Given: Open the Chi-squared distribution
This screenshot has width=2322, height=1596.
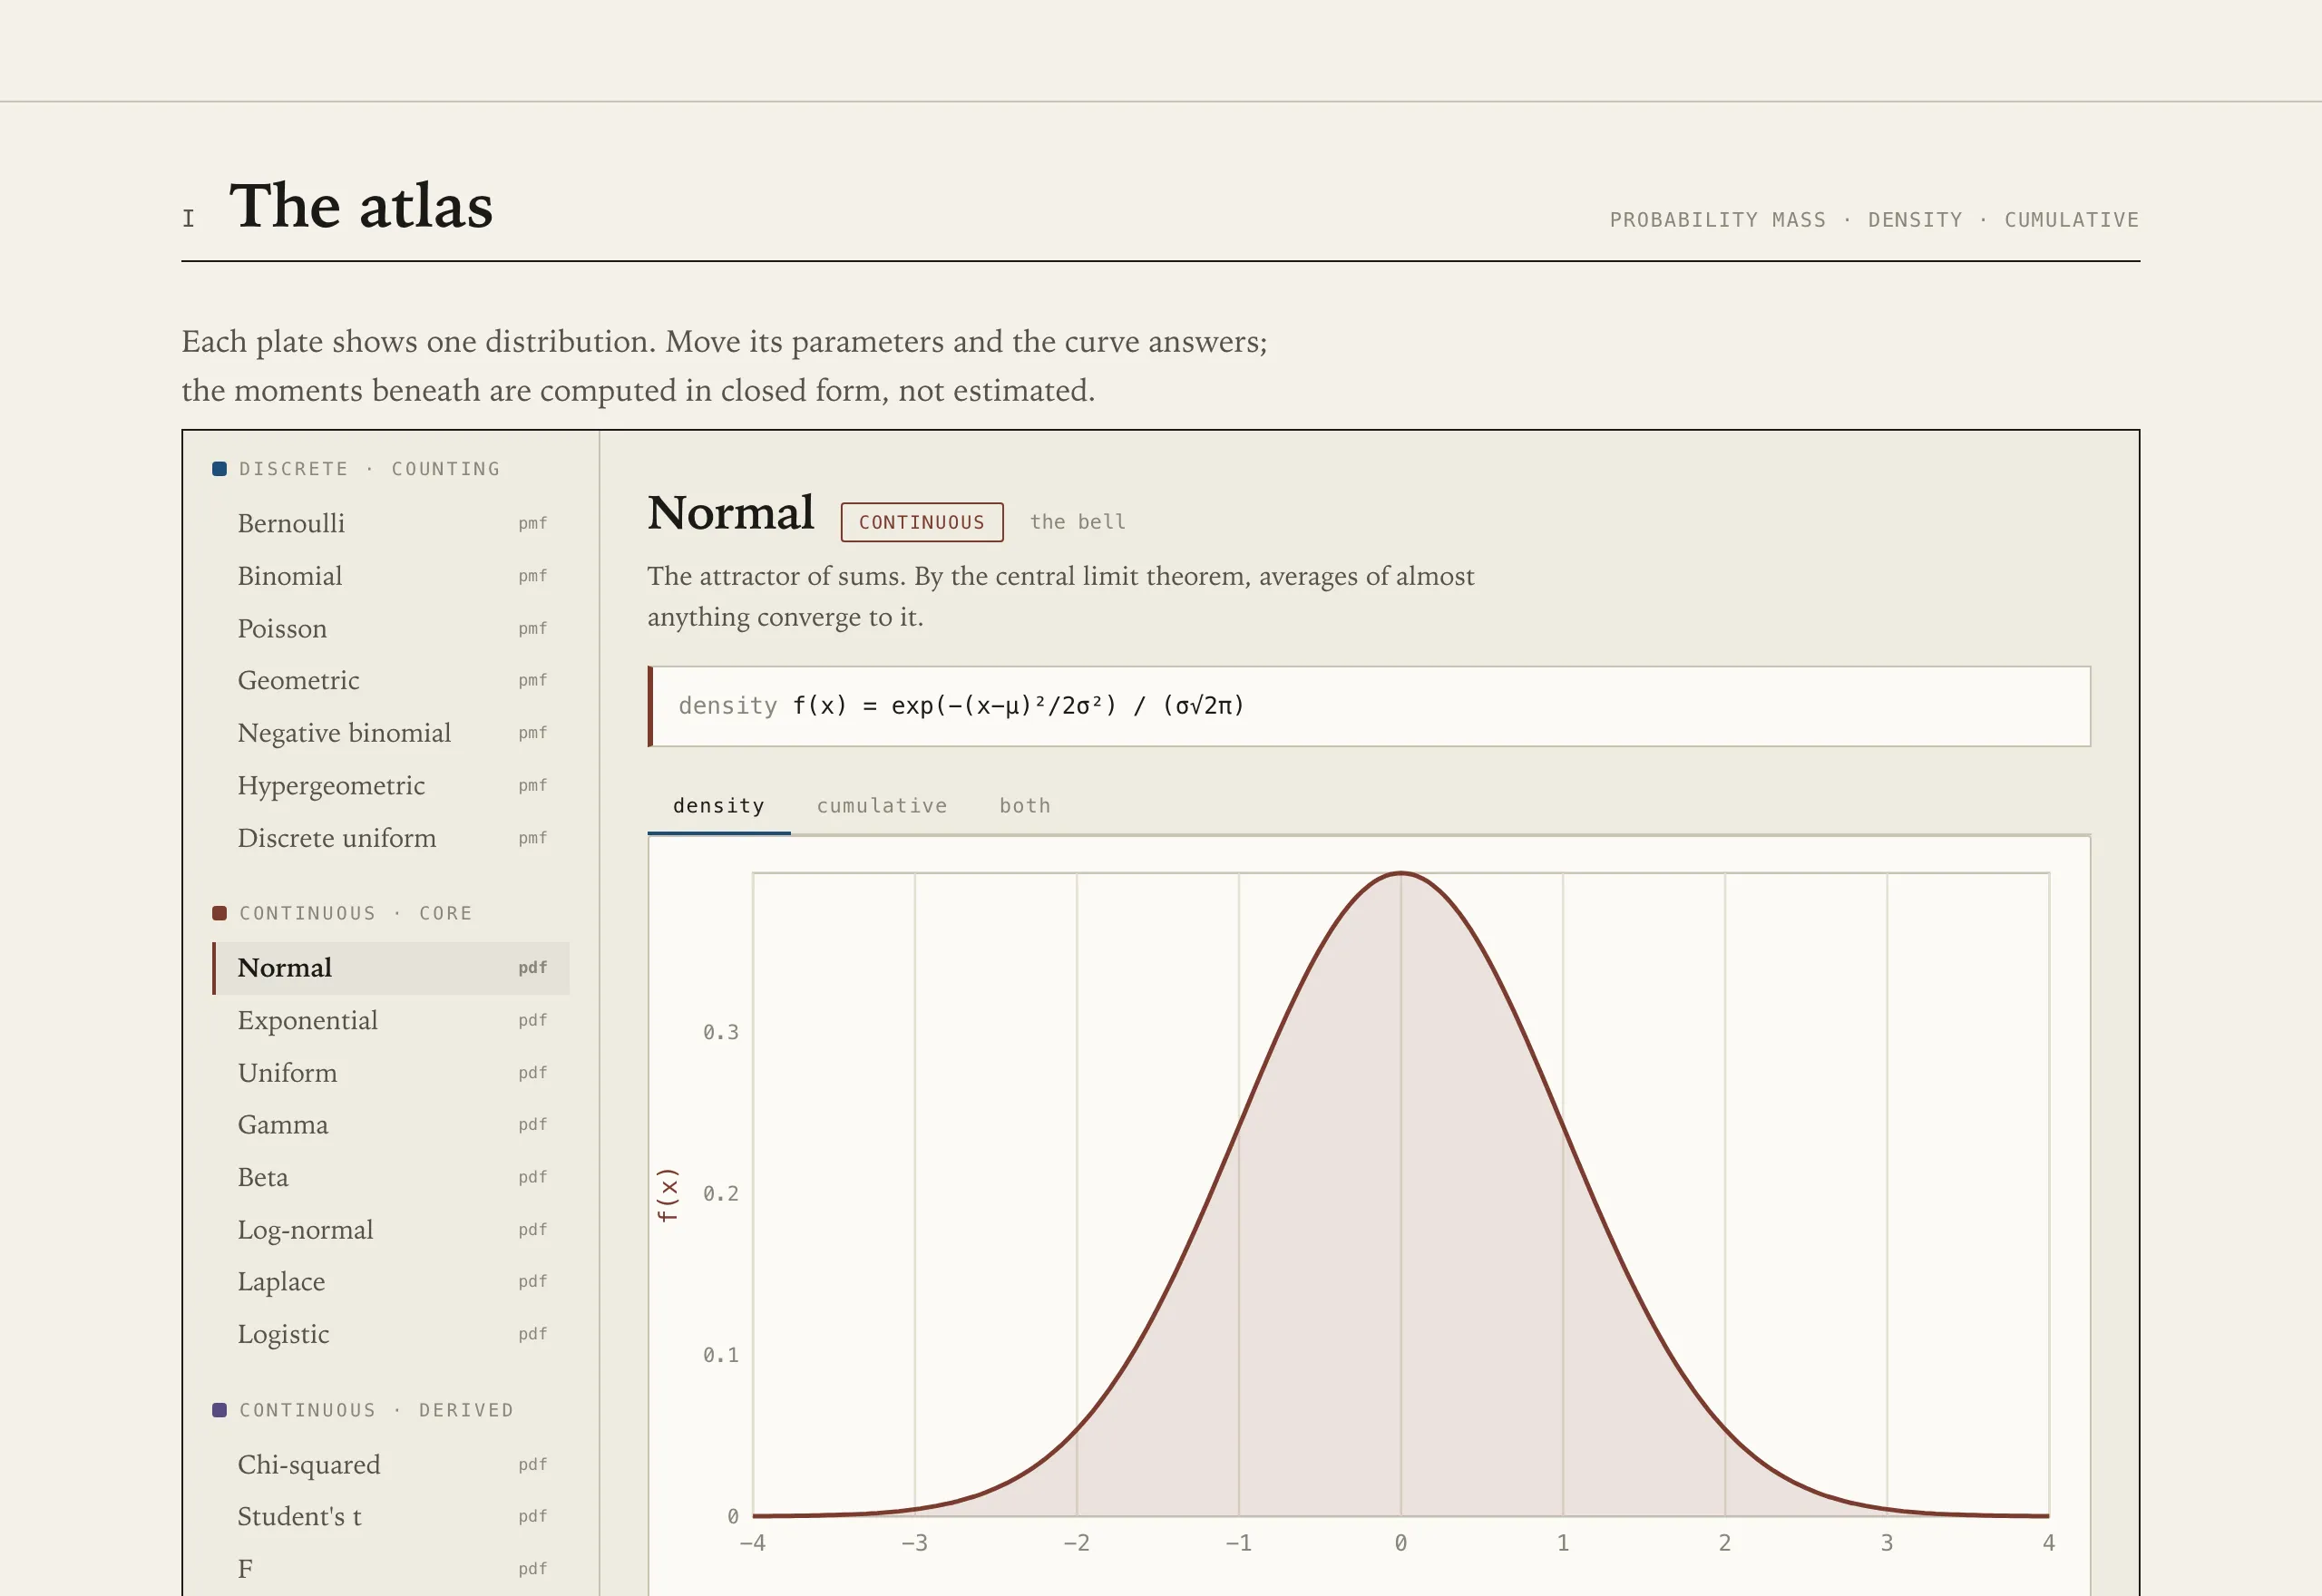Looking at the screenshot, I should 391,1464.
